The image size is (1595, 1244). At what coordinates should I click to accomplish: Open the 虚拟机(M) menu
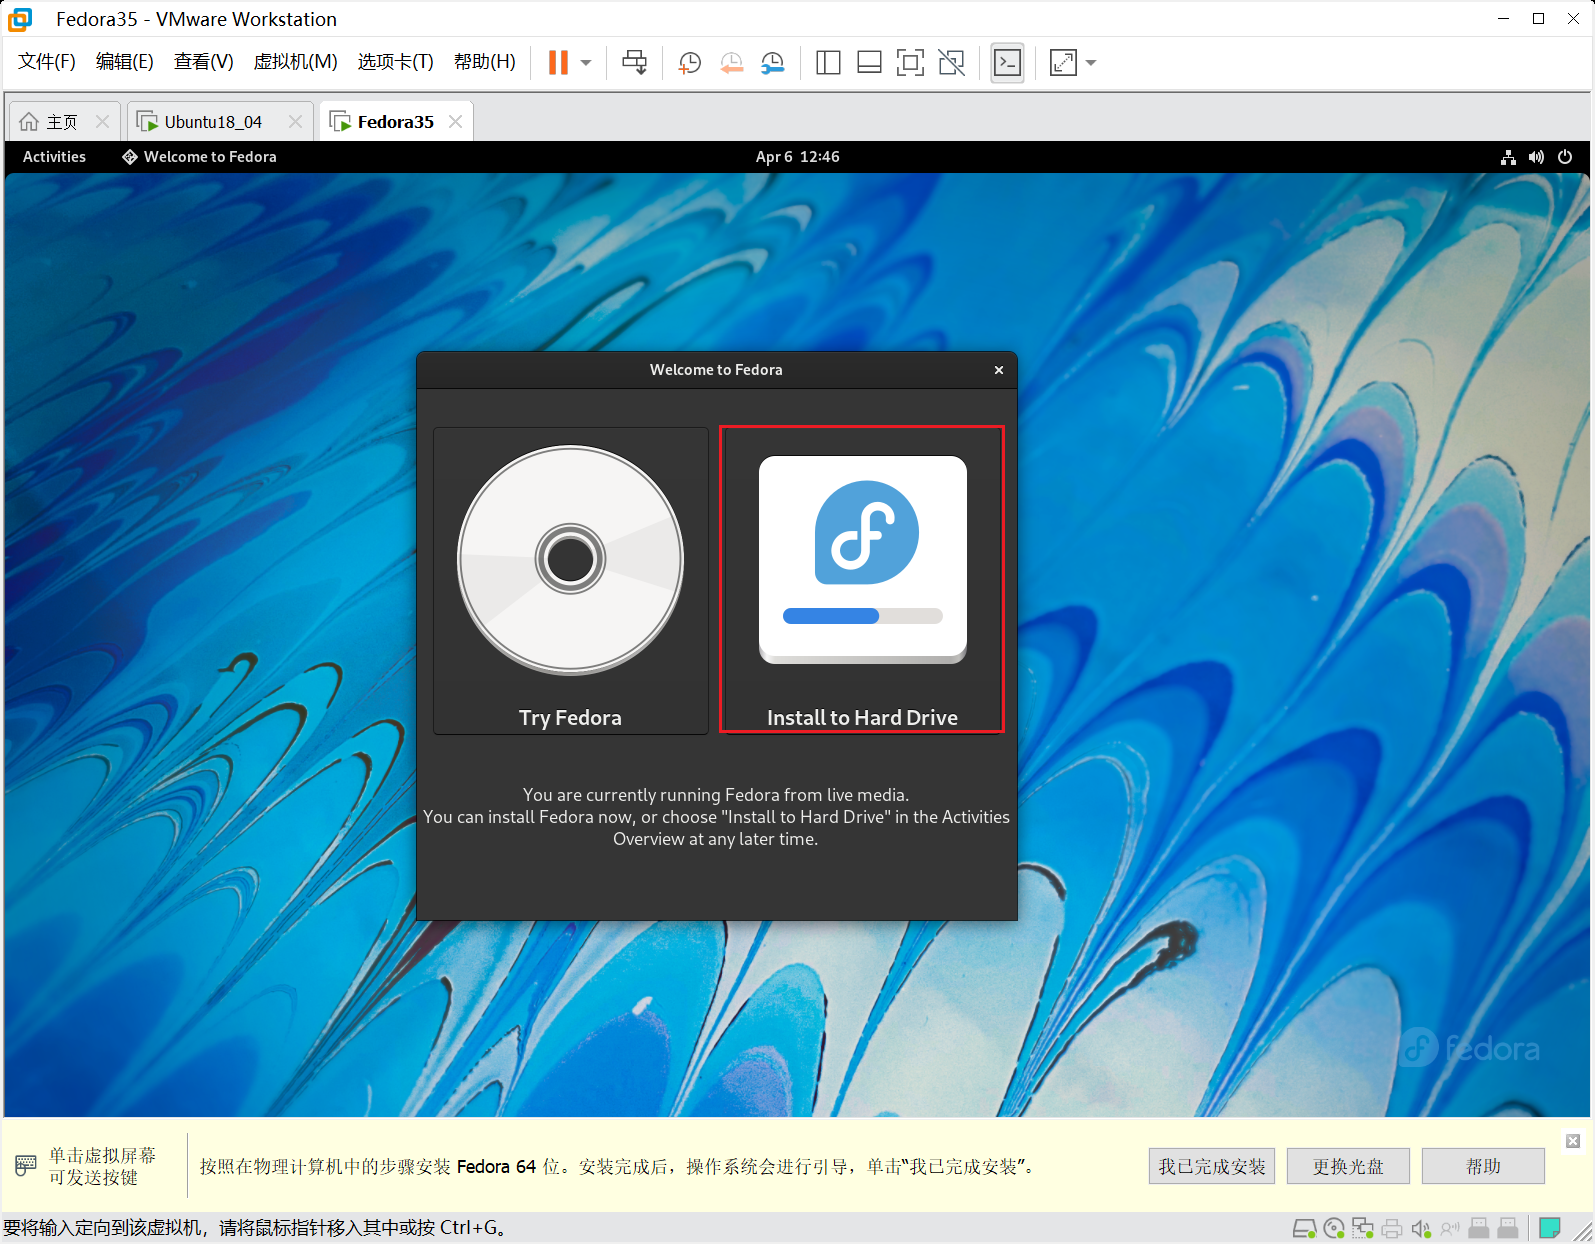coord(295,62)
